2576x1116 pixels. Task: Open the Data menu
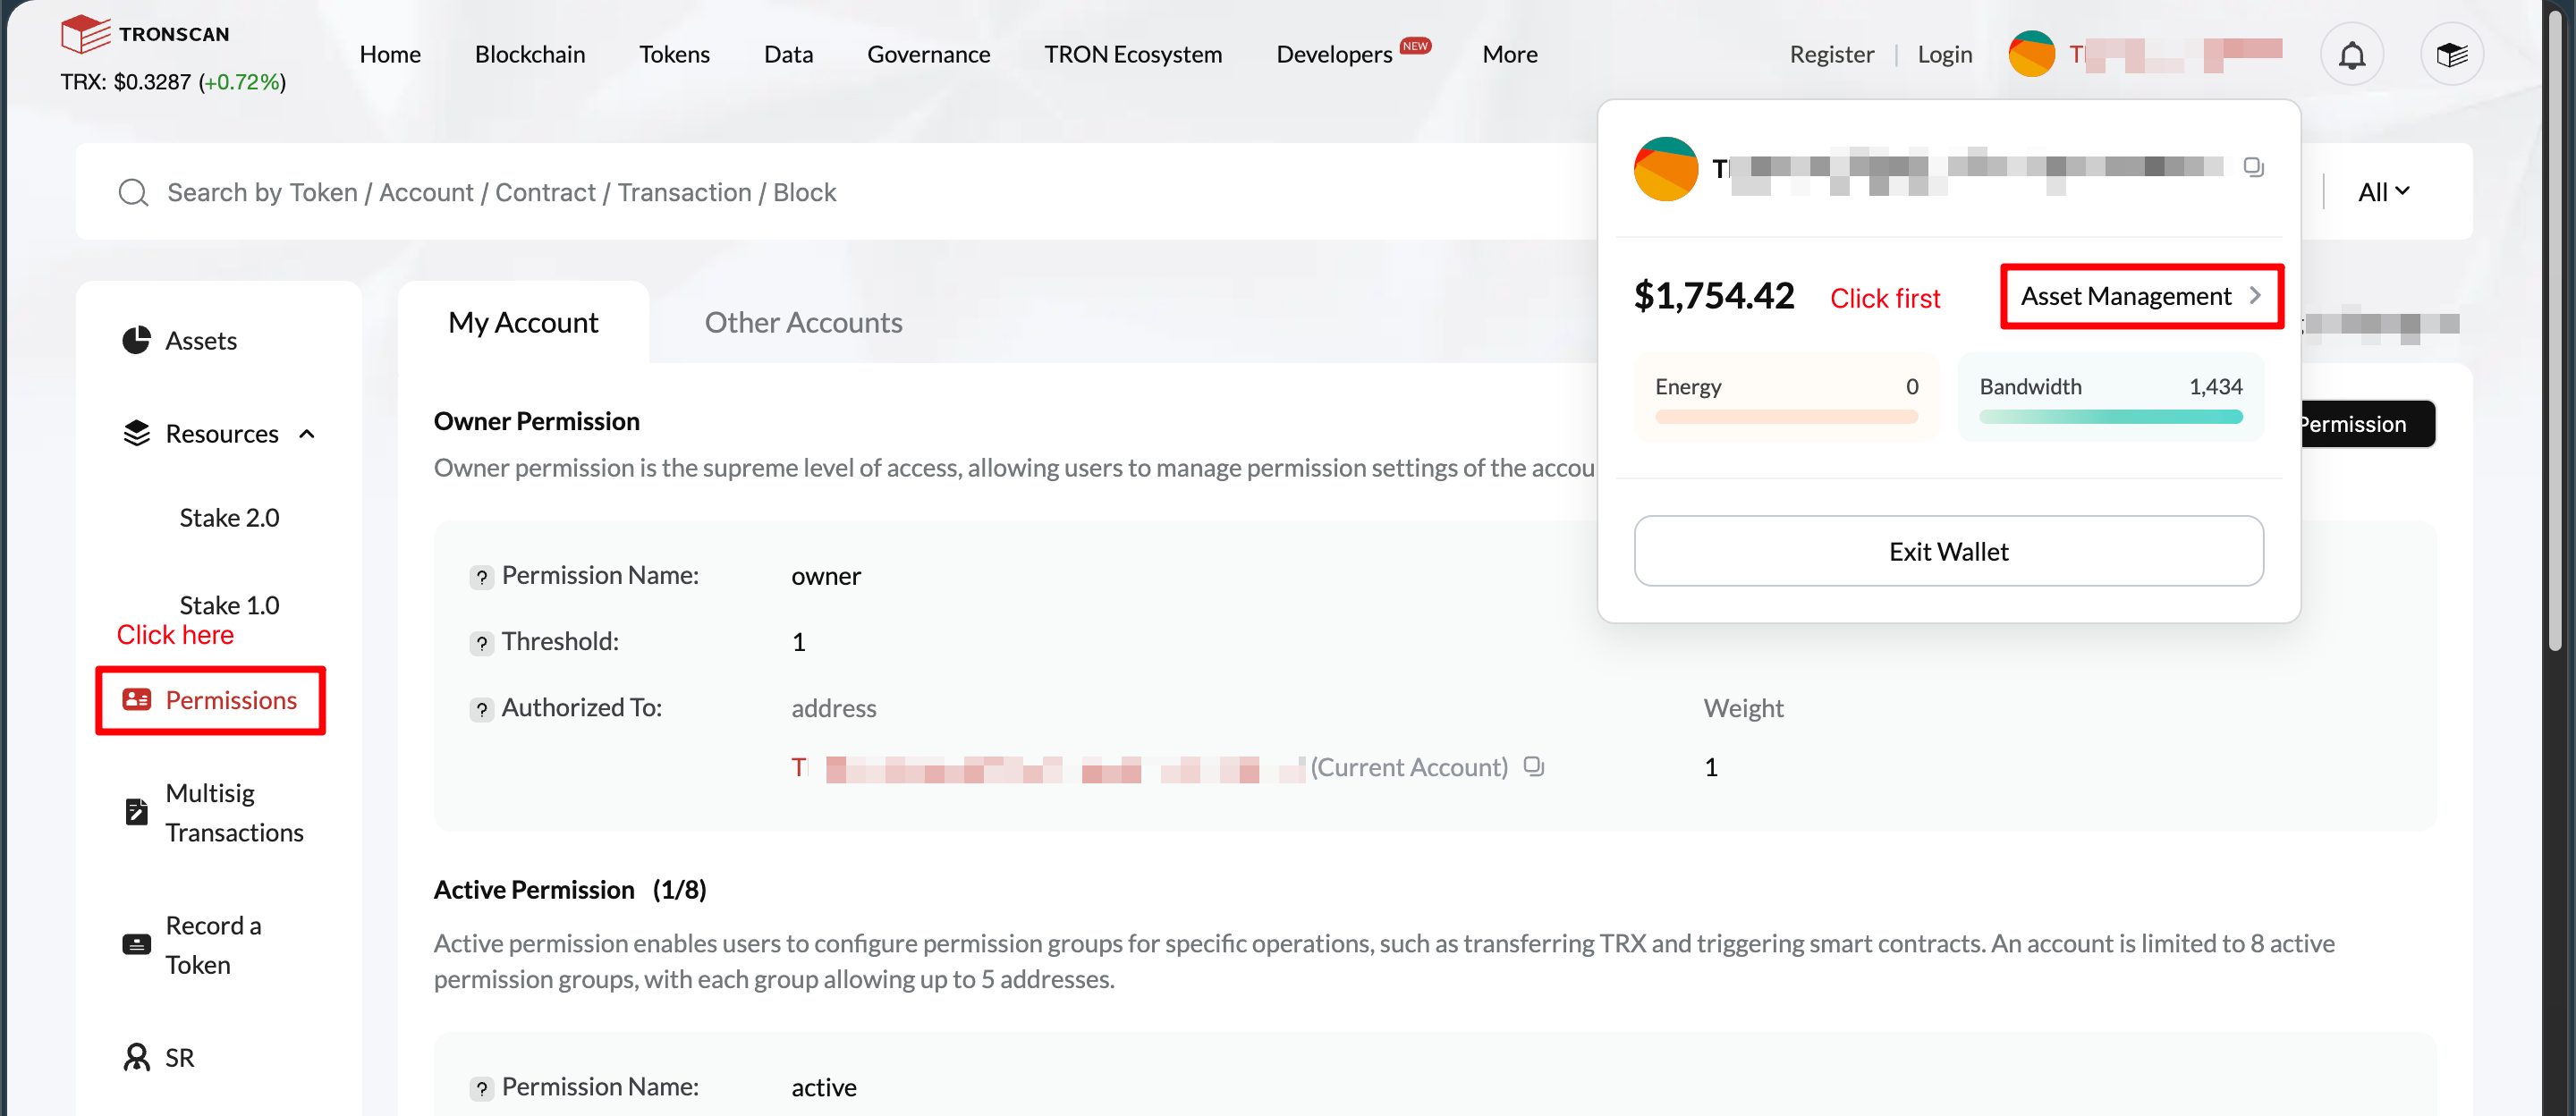788,54
